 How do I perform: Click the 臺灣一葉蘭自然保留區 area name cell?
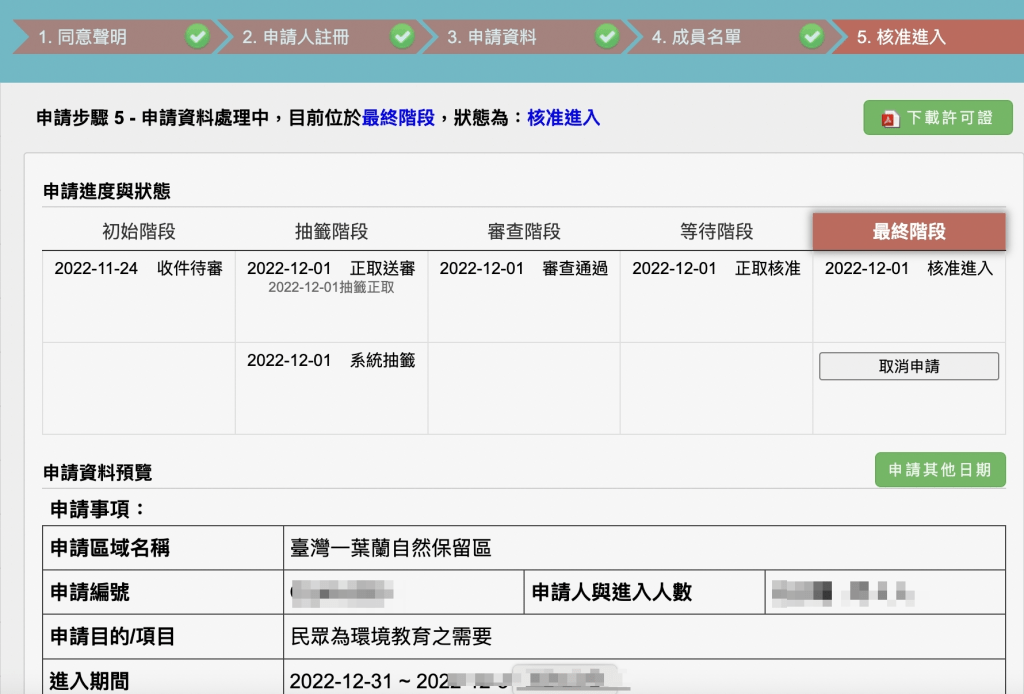[x=390, y=548]
